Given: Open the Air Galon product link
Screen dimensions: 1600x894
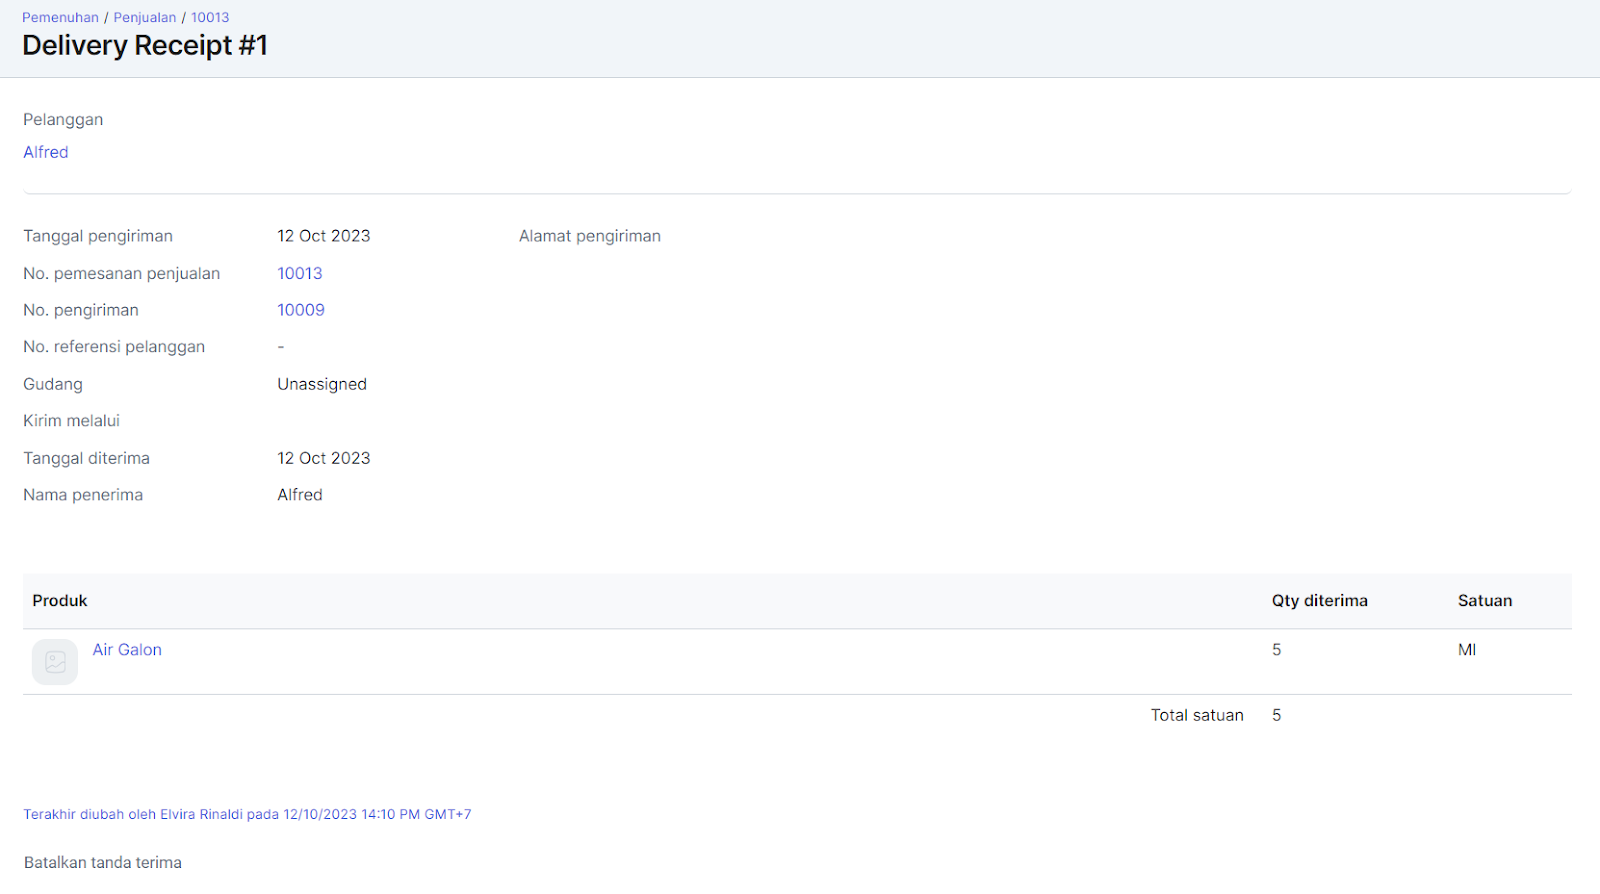Looking at the screenshot, I should tap(127, 650).
